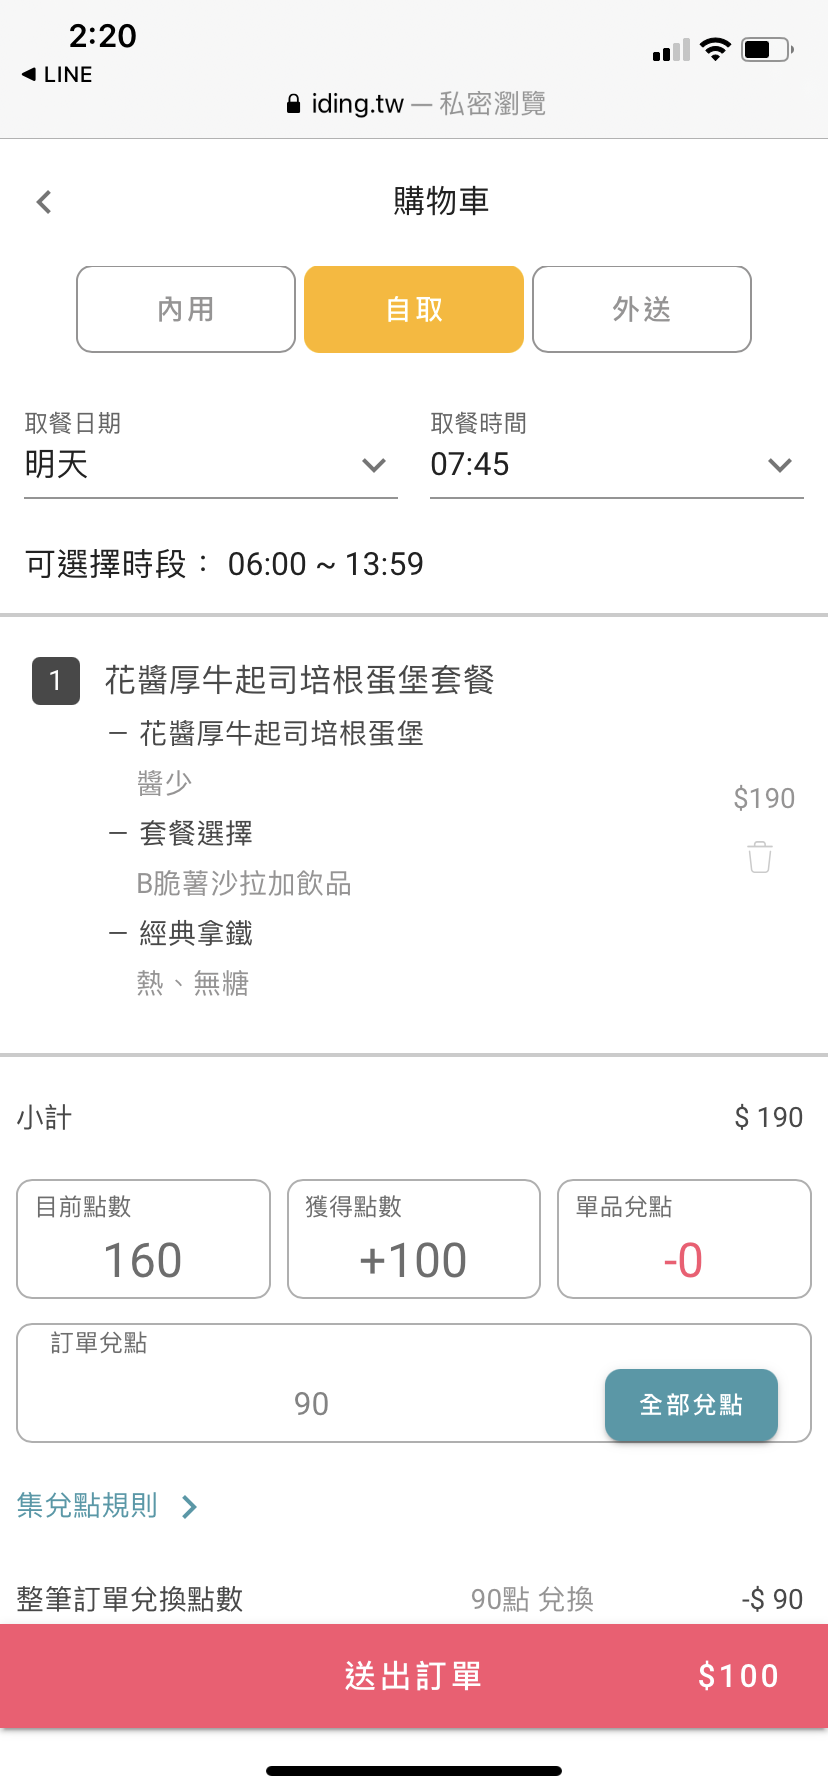
Task: Open the 取餐時間 pickup time dropdown
Action: click(616, 465)
